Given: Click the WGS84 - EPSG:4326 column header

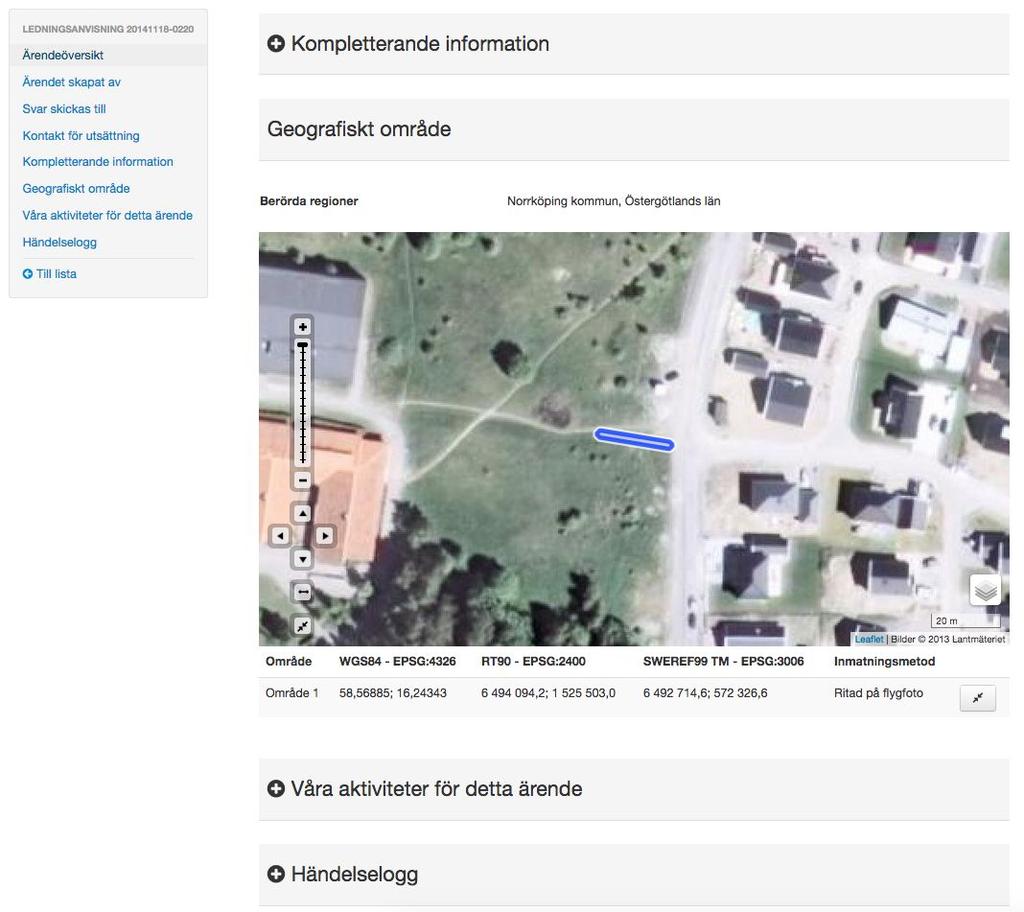Looking at the screenshot, I should pyautogui.click(x=397, y=661).
